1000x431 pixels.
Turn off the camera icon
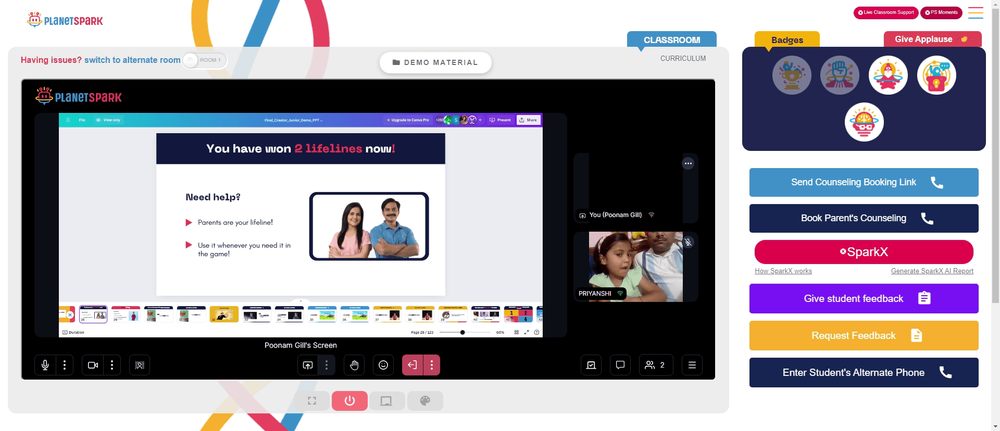92,365
